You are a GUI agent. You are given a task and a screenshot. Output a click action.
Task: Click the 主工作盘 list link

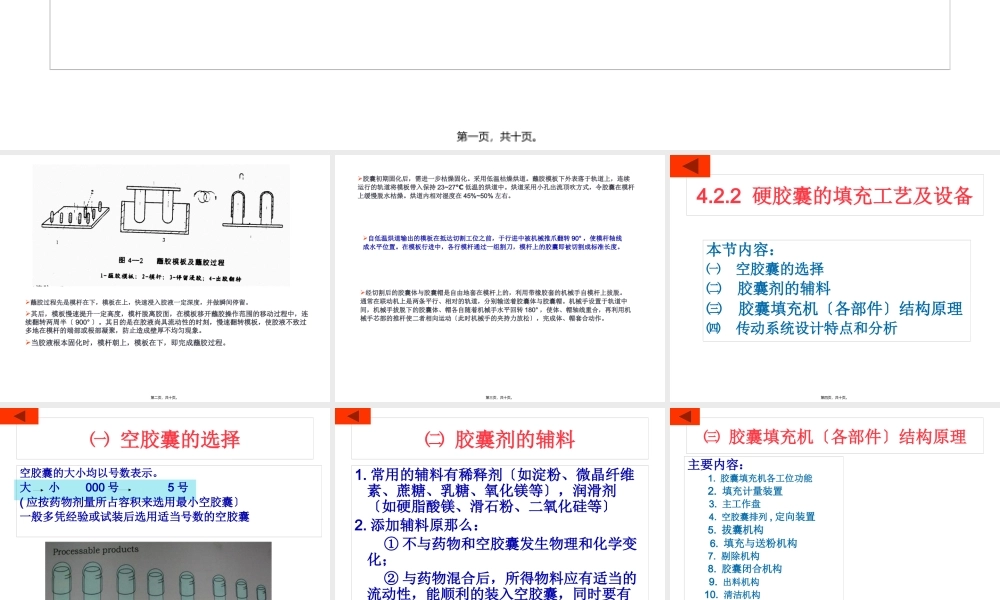740,504
